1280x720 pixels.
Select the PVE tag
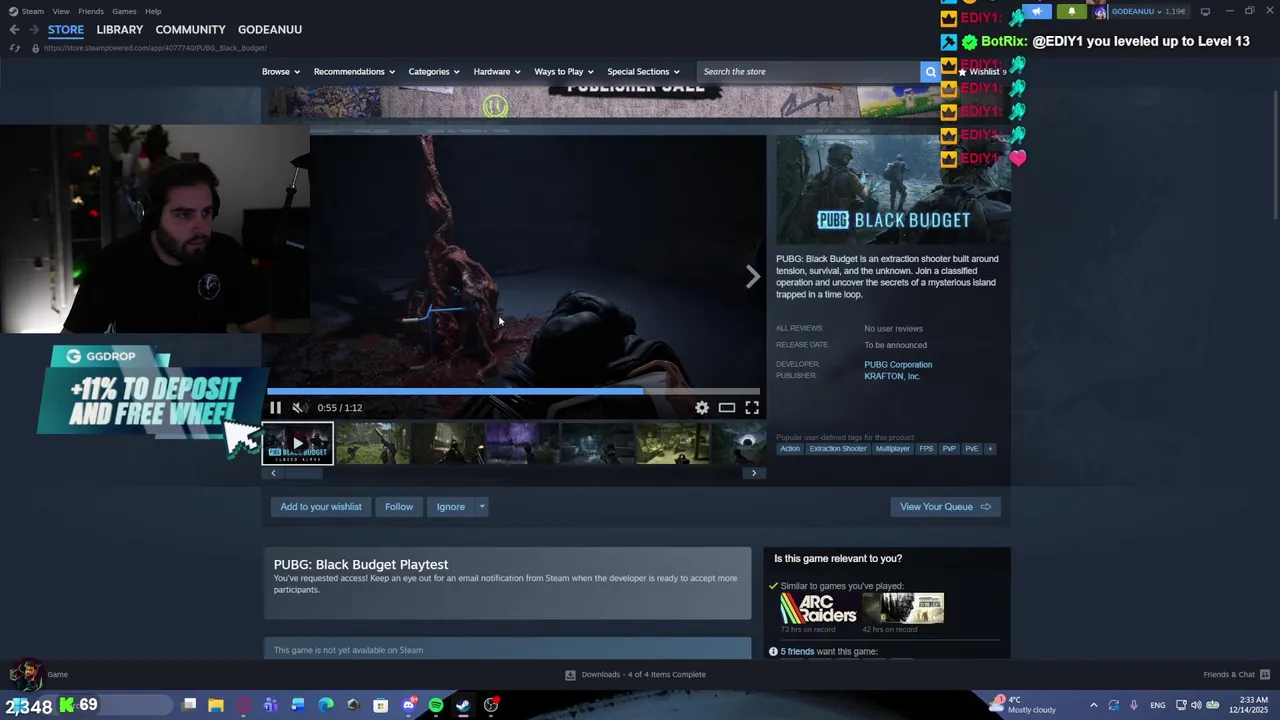click(x=972, y=448)
